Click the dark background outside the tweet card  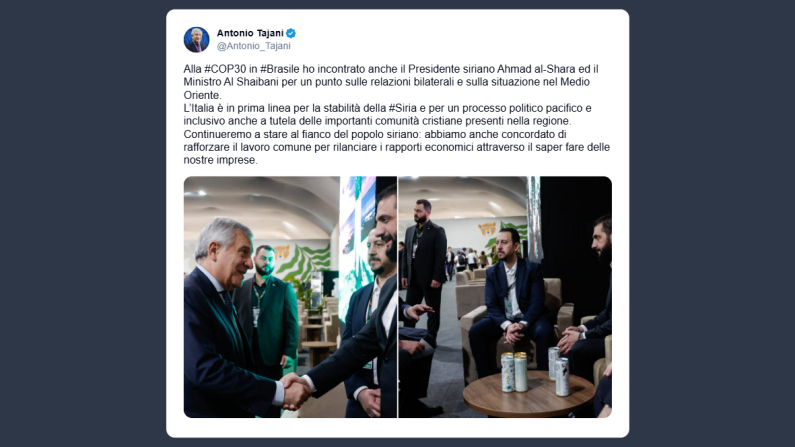[x=81, y=223]
